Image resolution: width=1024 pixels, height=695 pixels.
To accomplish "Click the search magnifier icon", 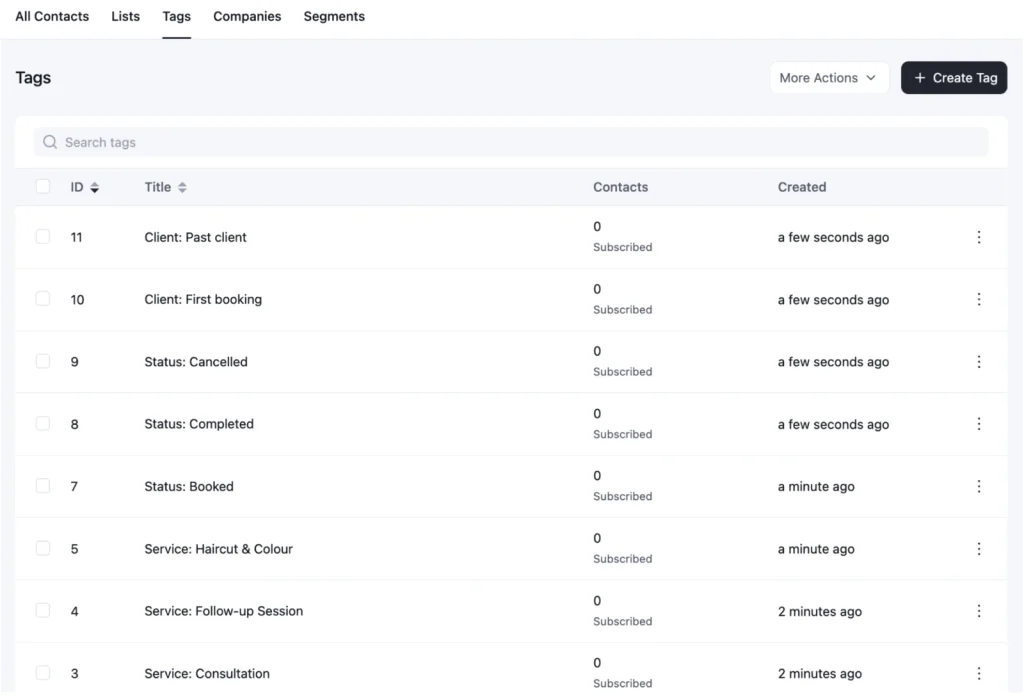I will click(x=50, y=142).
